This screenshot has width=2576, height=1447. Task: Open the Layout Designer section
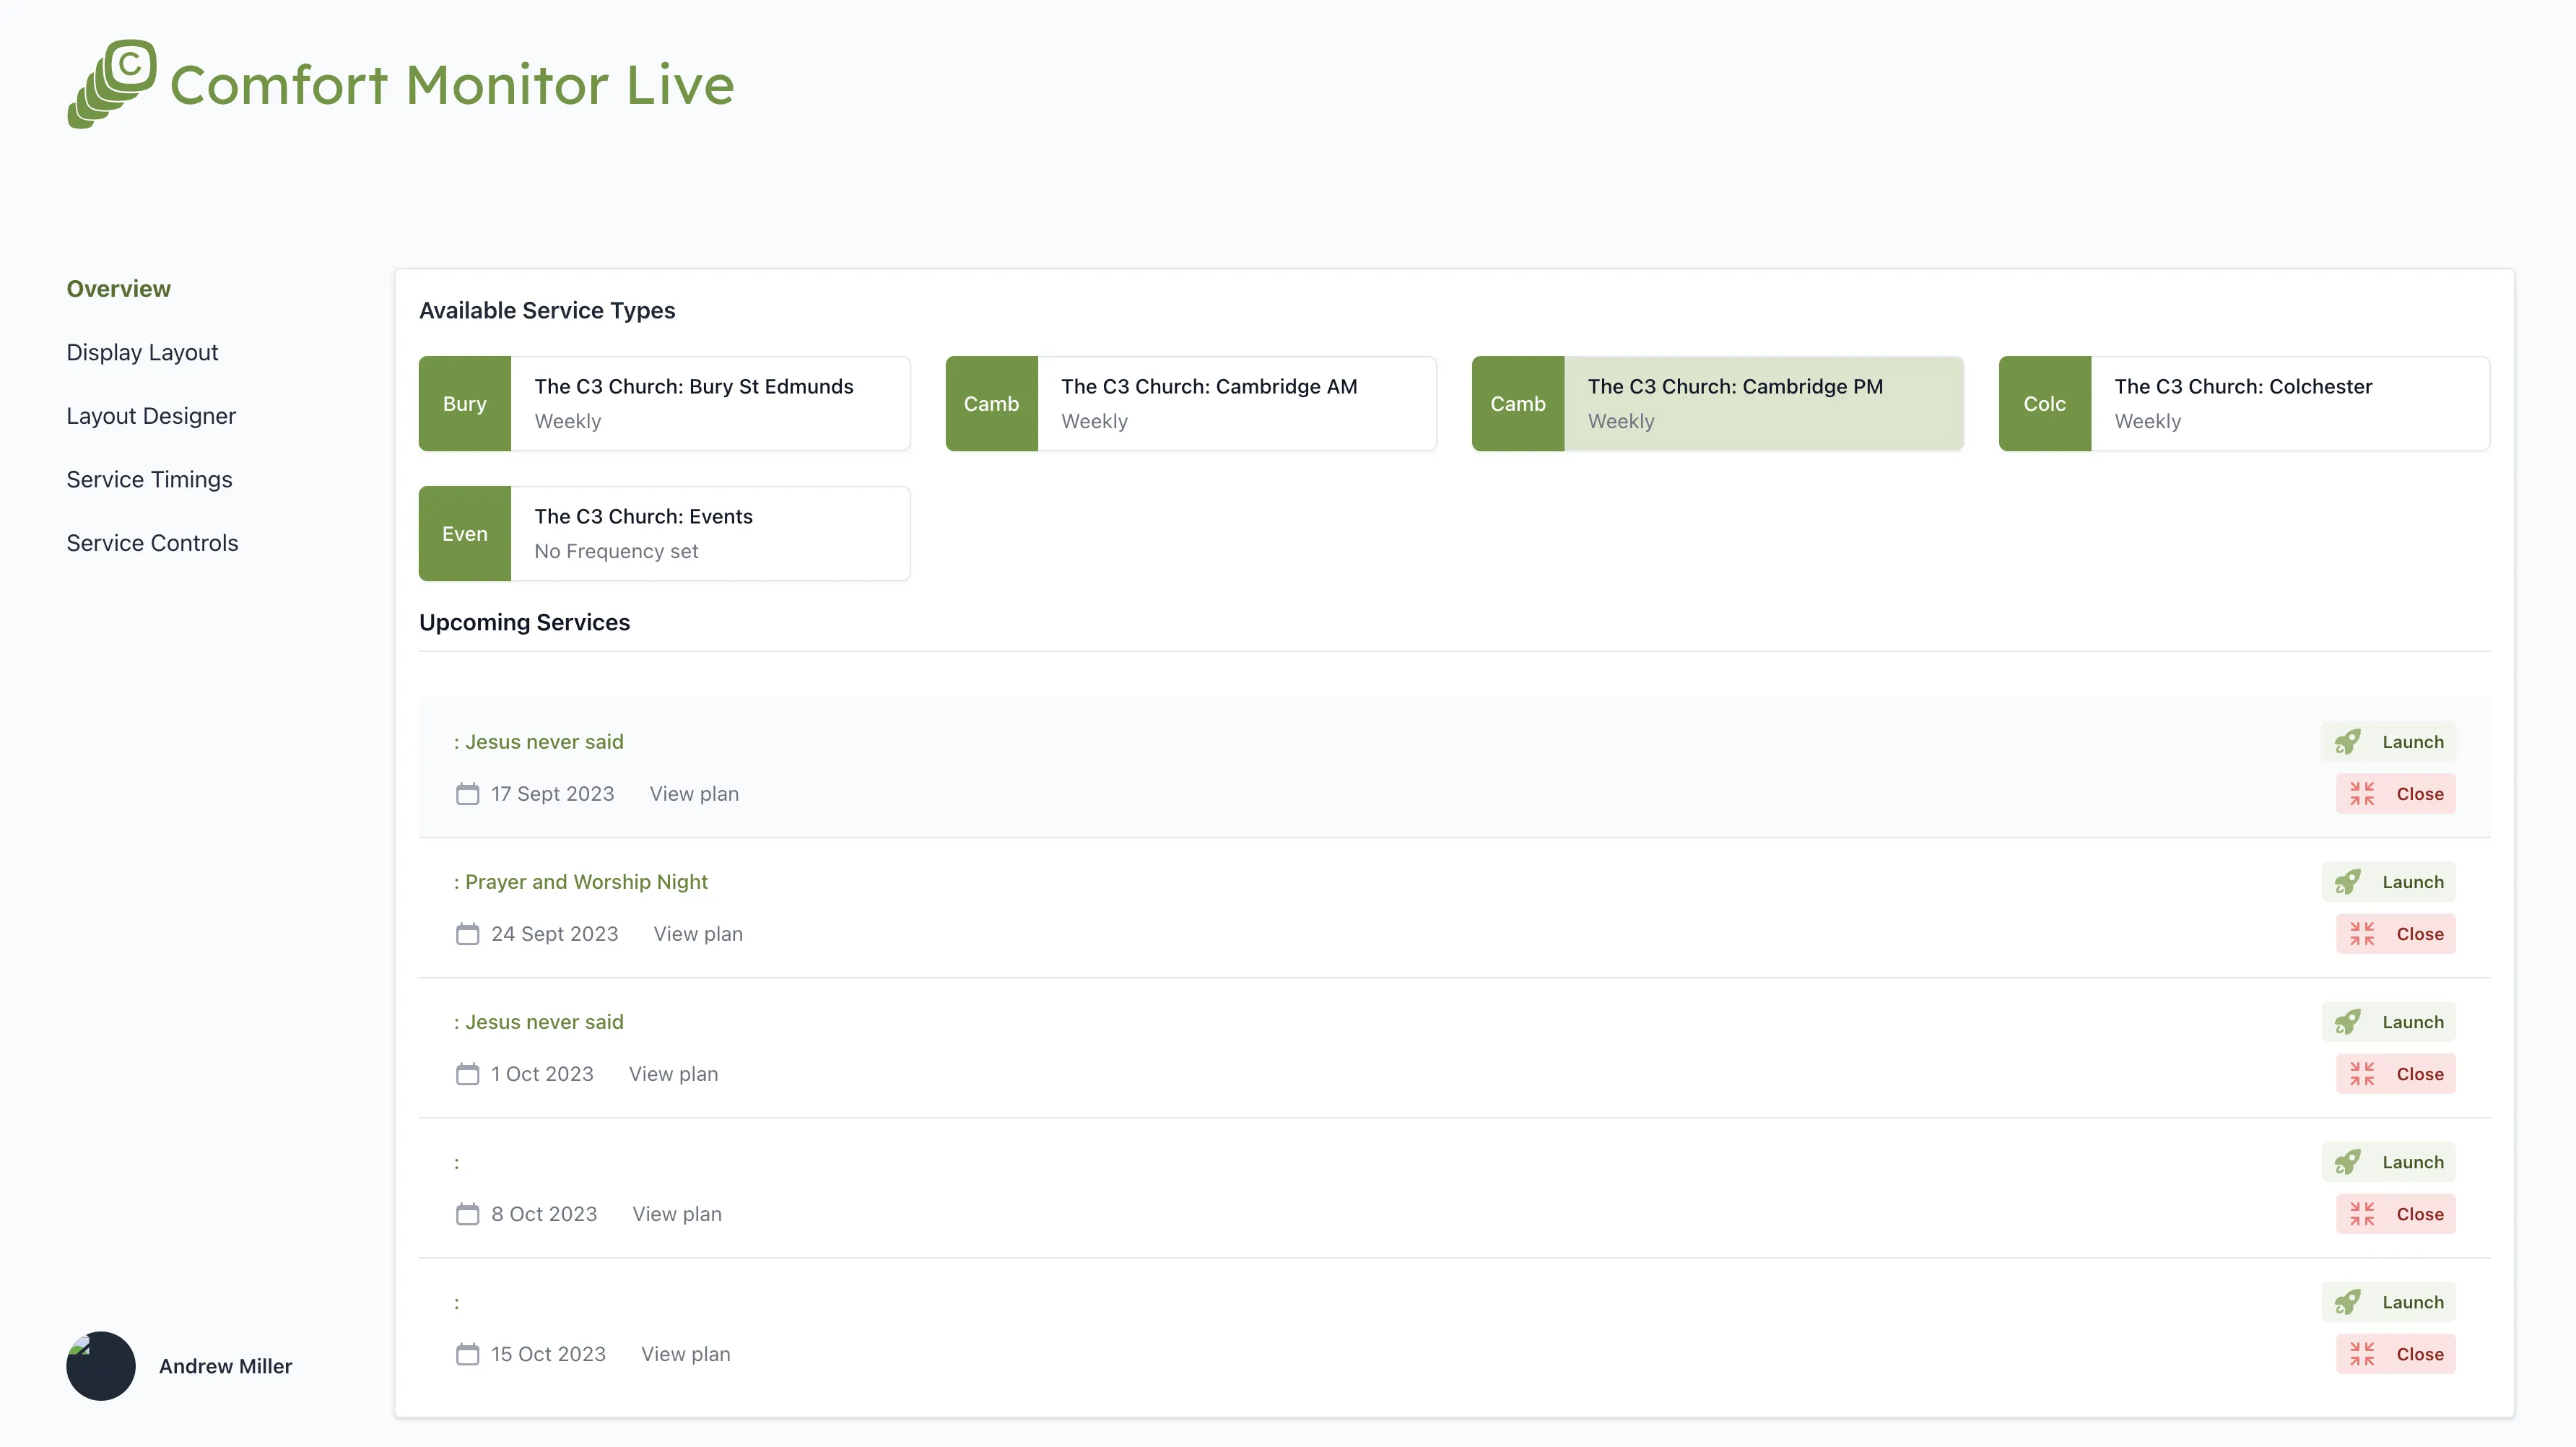[x=150, y=415]
